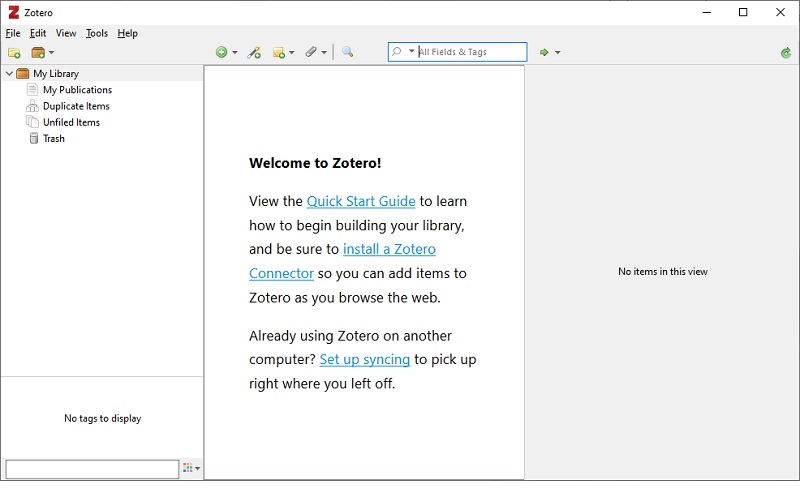This screenshot has width=800, height=493.
Task: Select My Library in the collections pane
Action: (56, 73)
